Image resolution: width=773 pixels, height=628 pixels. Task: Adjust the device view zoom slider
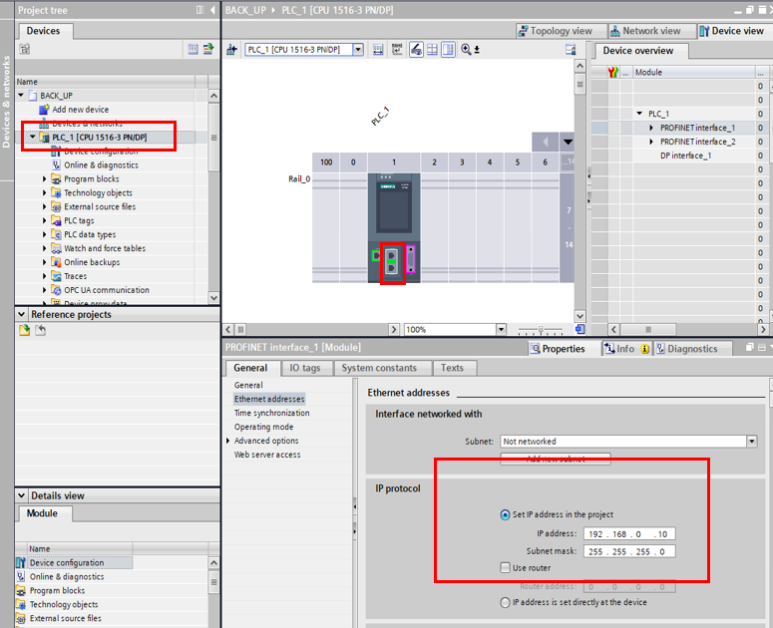(541, 329)
